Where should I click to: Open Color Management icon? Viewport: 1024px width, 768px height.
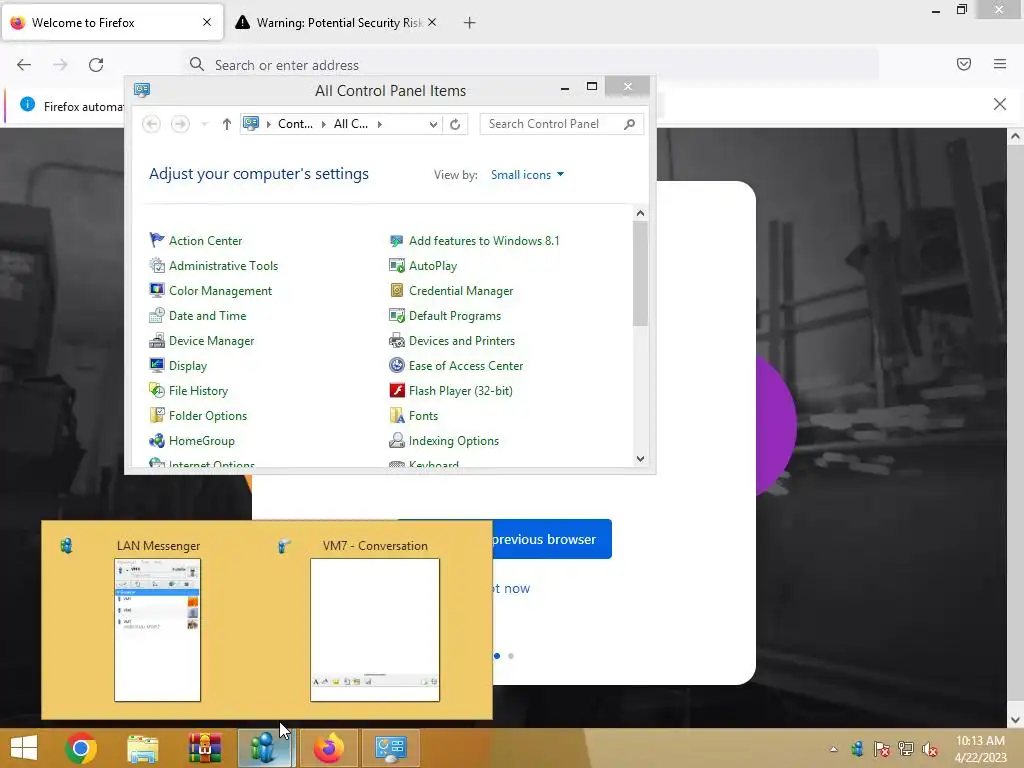point(157,290)
